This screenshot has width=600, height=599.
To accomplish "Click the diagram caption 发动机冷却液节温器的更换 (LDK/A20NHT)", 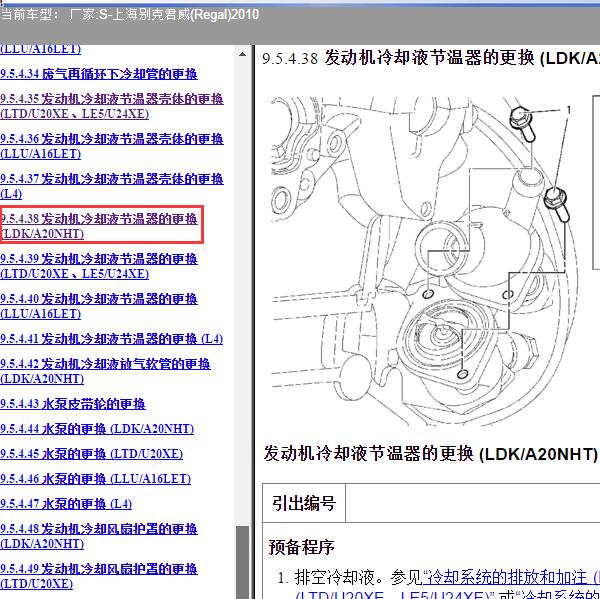I will [x=430, y=454].
